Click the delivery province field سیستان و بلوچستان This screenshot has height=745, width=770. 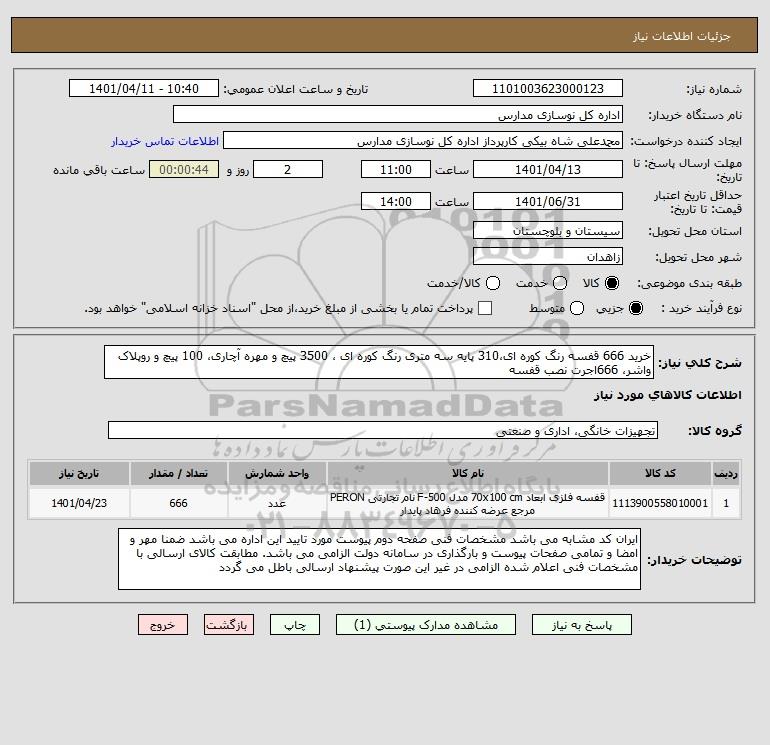548,230
